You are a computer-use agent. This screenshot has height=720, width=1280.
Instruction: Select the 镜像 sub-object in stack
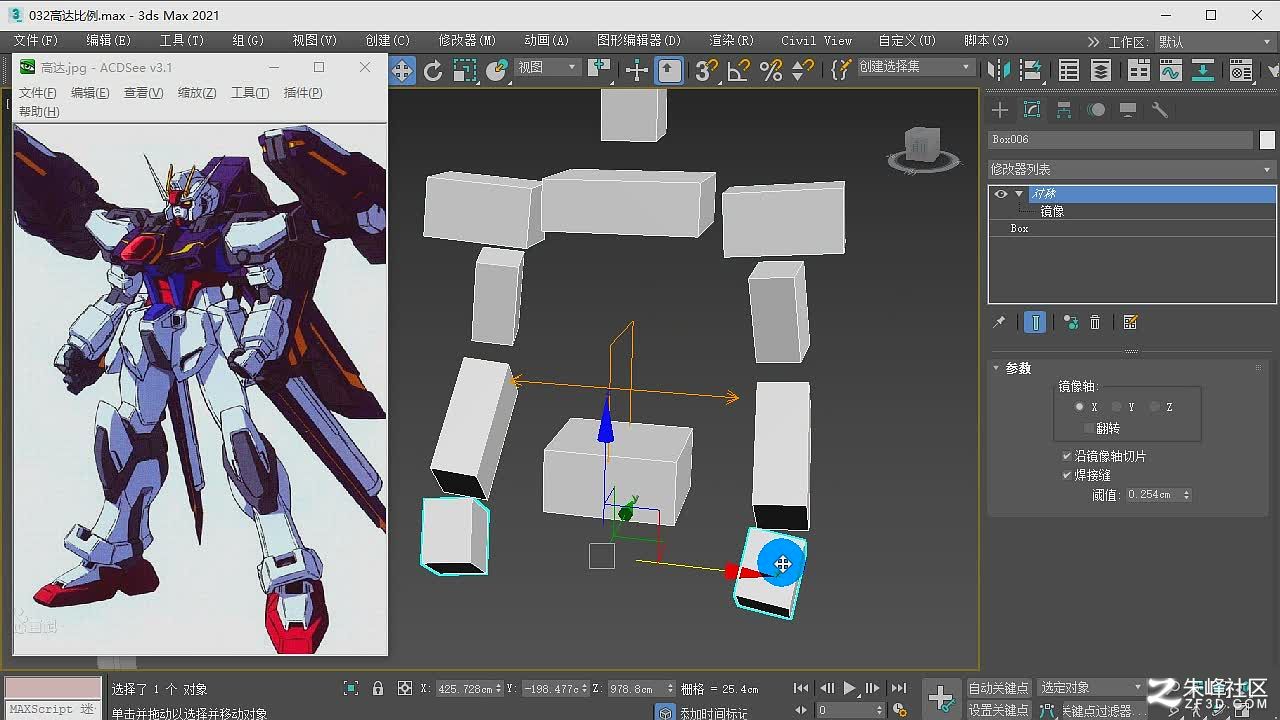pos(1052,211)
